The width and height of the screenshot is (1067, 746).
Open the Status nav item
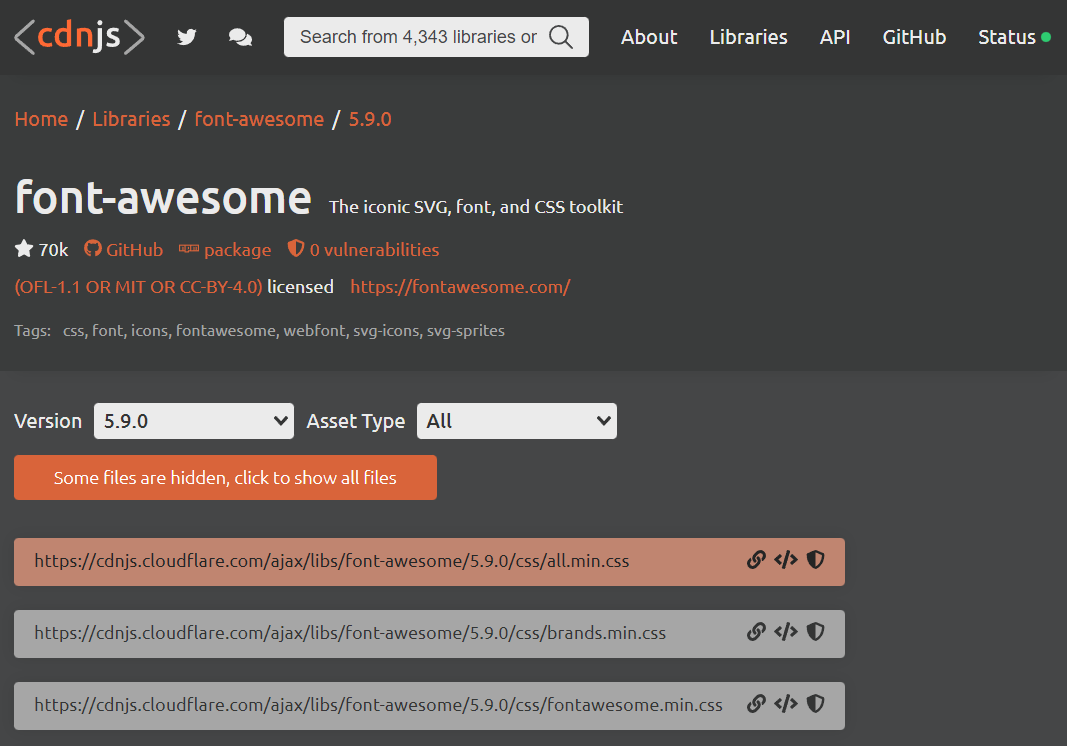1007,37
